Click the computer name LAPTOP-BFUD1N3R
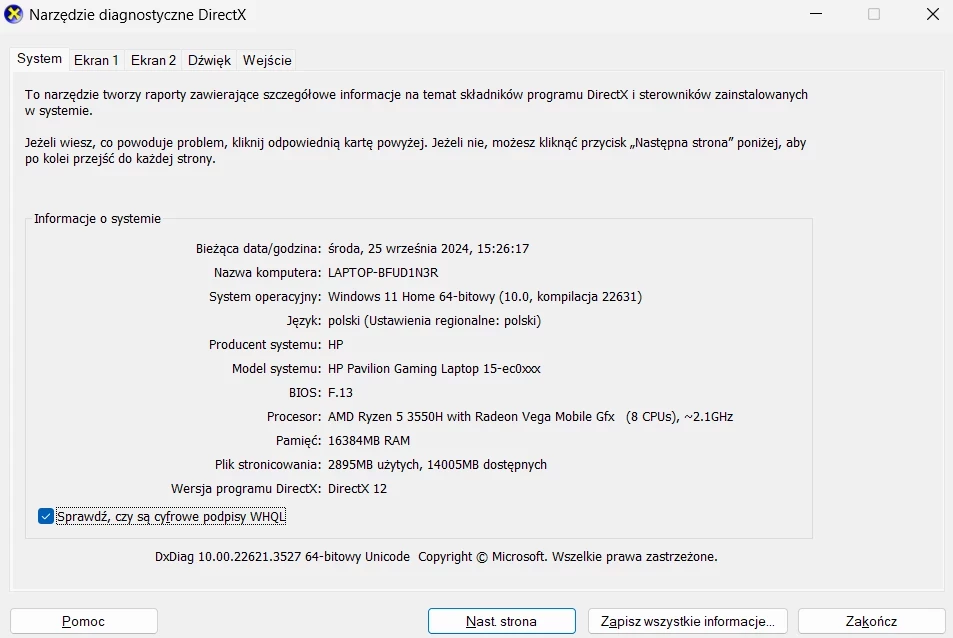Screen dimensions: 953x638 tap(383, 272)
